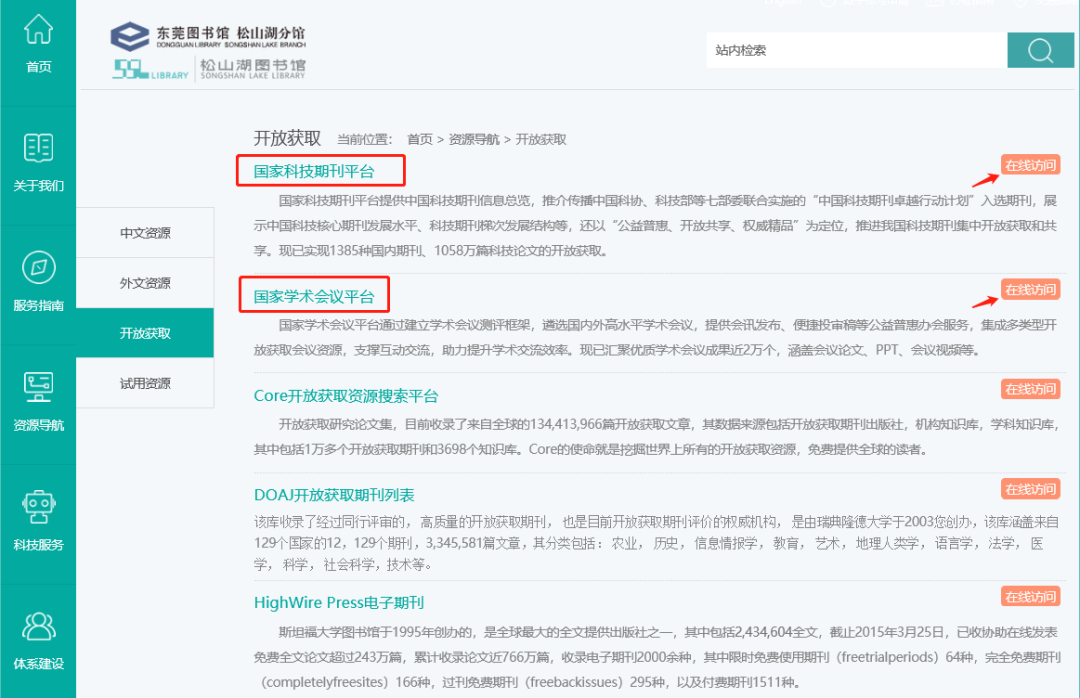This screenshot has width=1080, height=698.
Task: Open the Core开放获取资源搜索平台 link
Action: [346, 396]
